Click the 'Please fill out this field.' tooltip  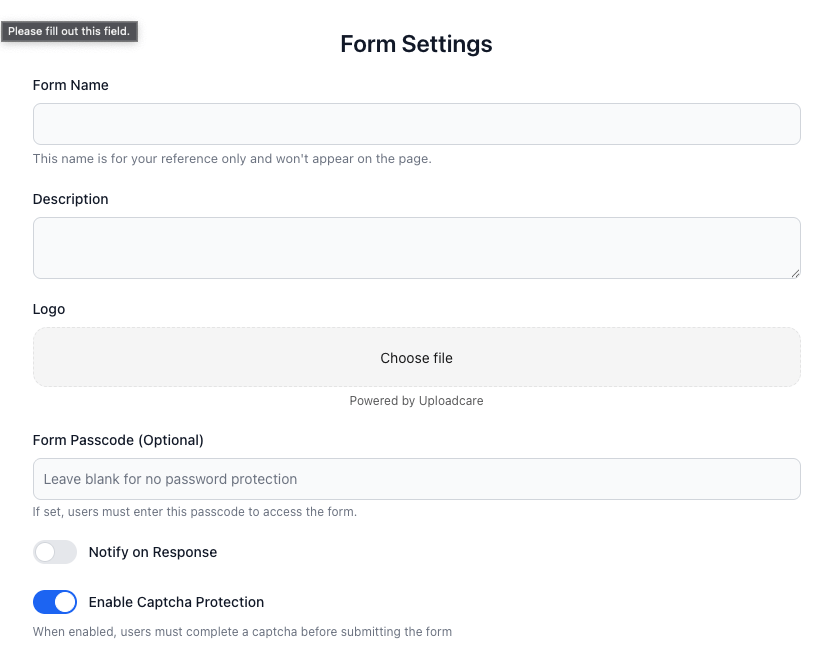[x=69, y=32]
